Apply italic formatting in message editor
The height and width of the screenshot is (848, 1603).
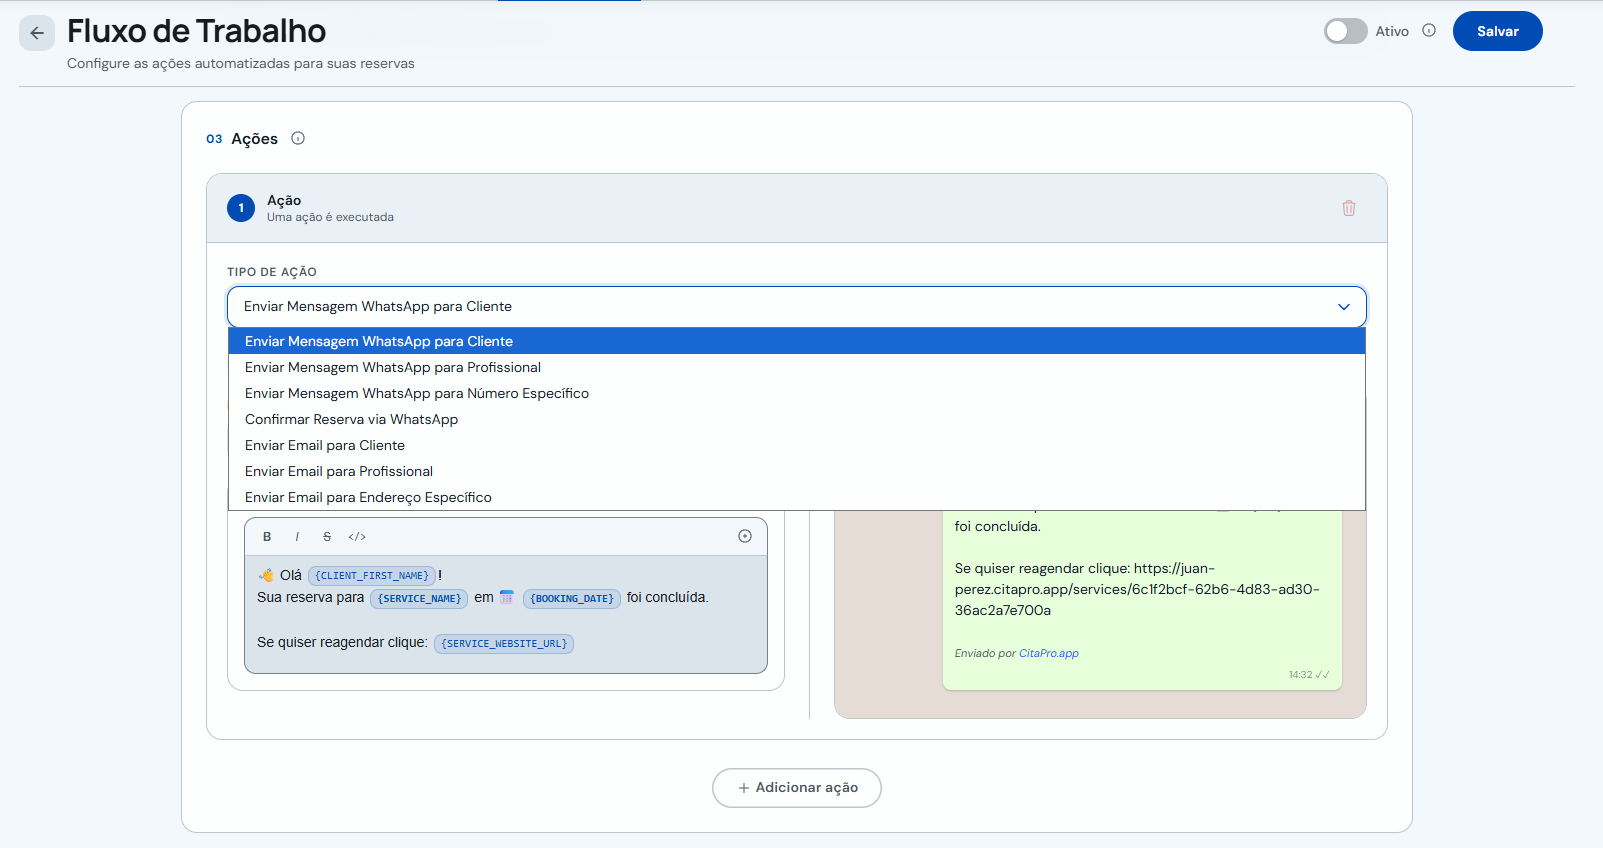(297, 537)
